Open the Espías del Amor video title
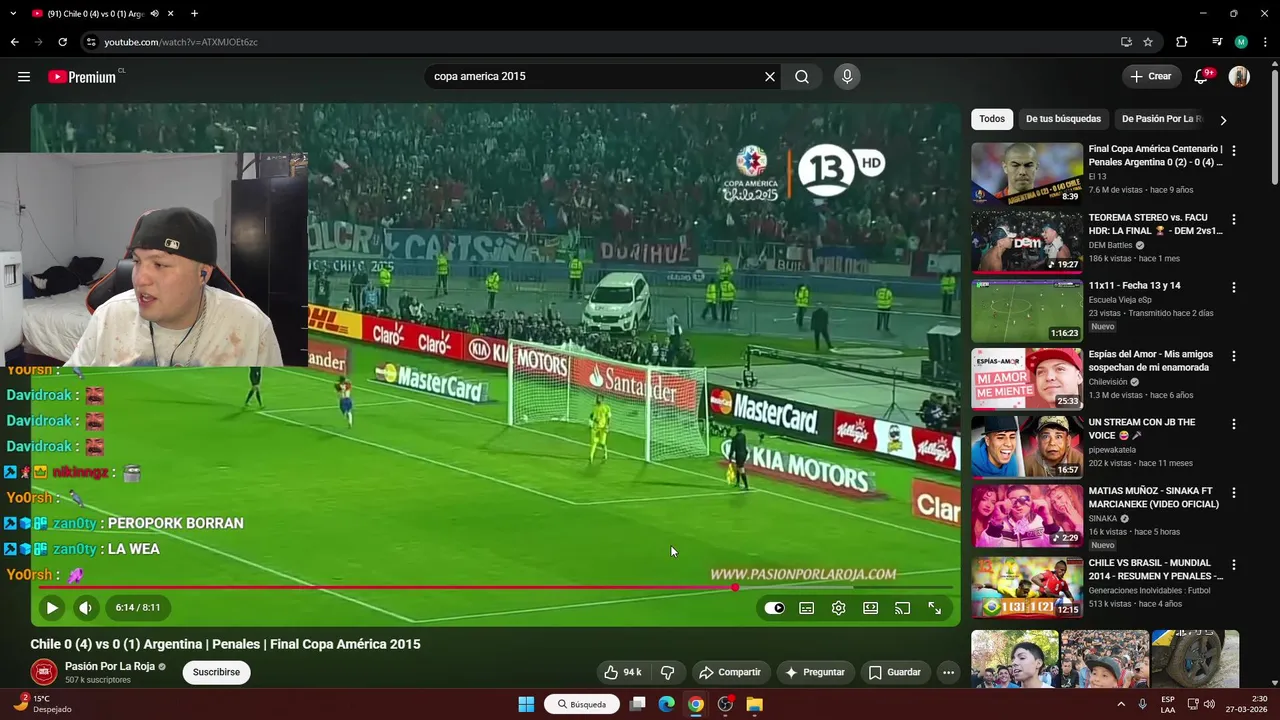The image size is (1280, 720). pos(1150,361)
